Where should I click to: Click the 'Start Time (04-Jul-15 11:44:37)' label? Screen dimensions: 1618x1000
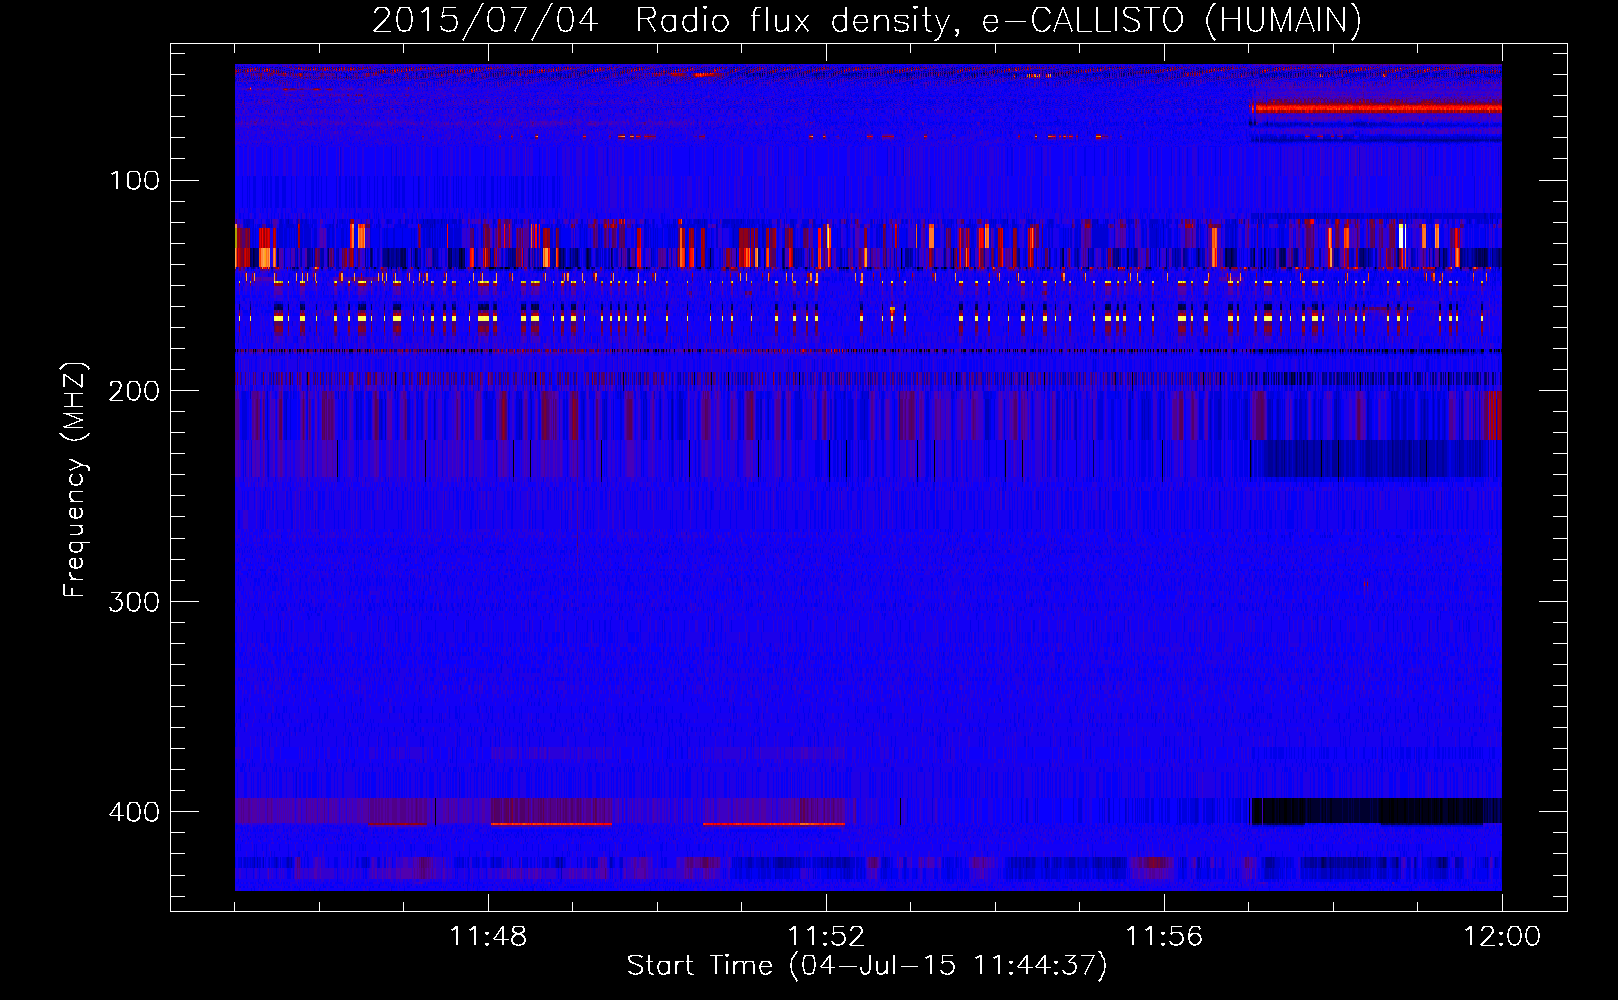click(867, 966)
